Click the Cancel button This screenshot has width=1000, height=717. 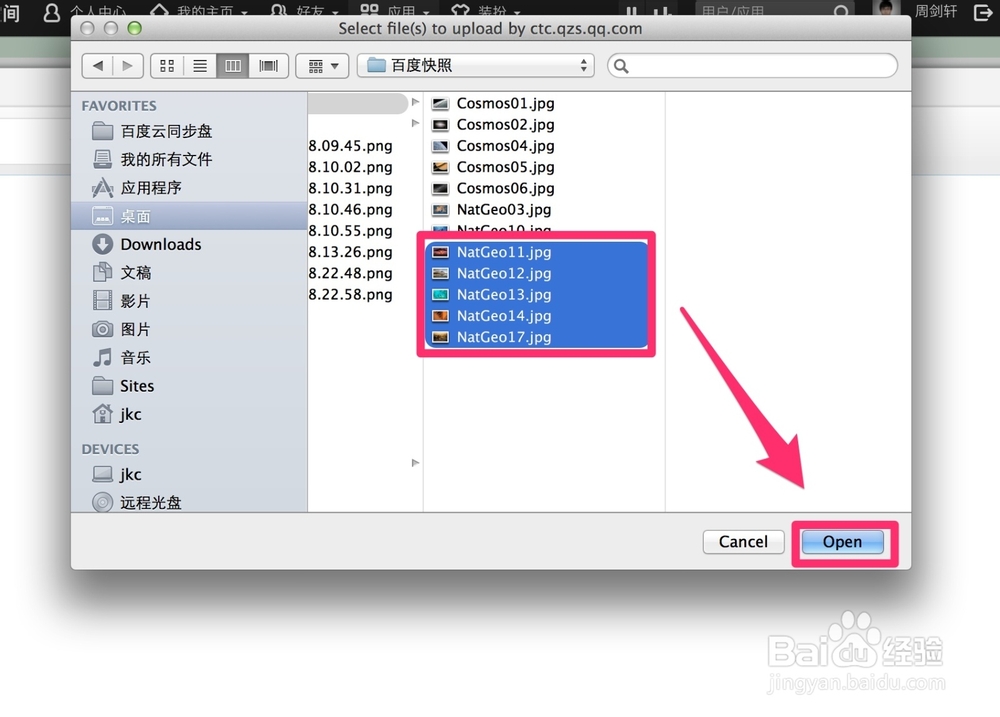pos(744,542)
